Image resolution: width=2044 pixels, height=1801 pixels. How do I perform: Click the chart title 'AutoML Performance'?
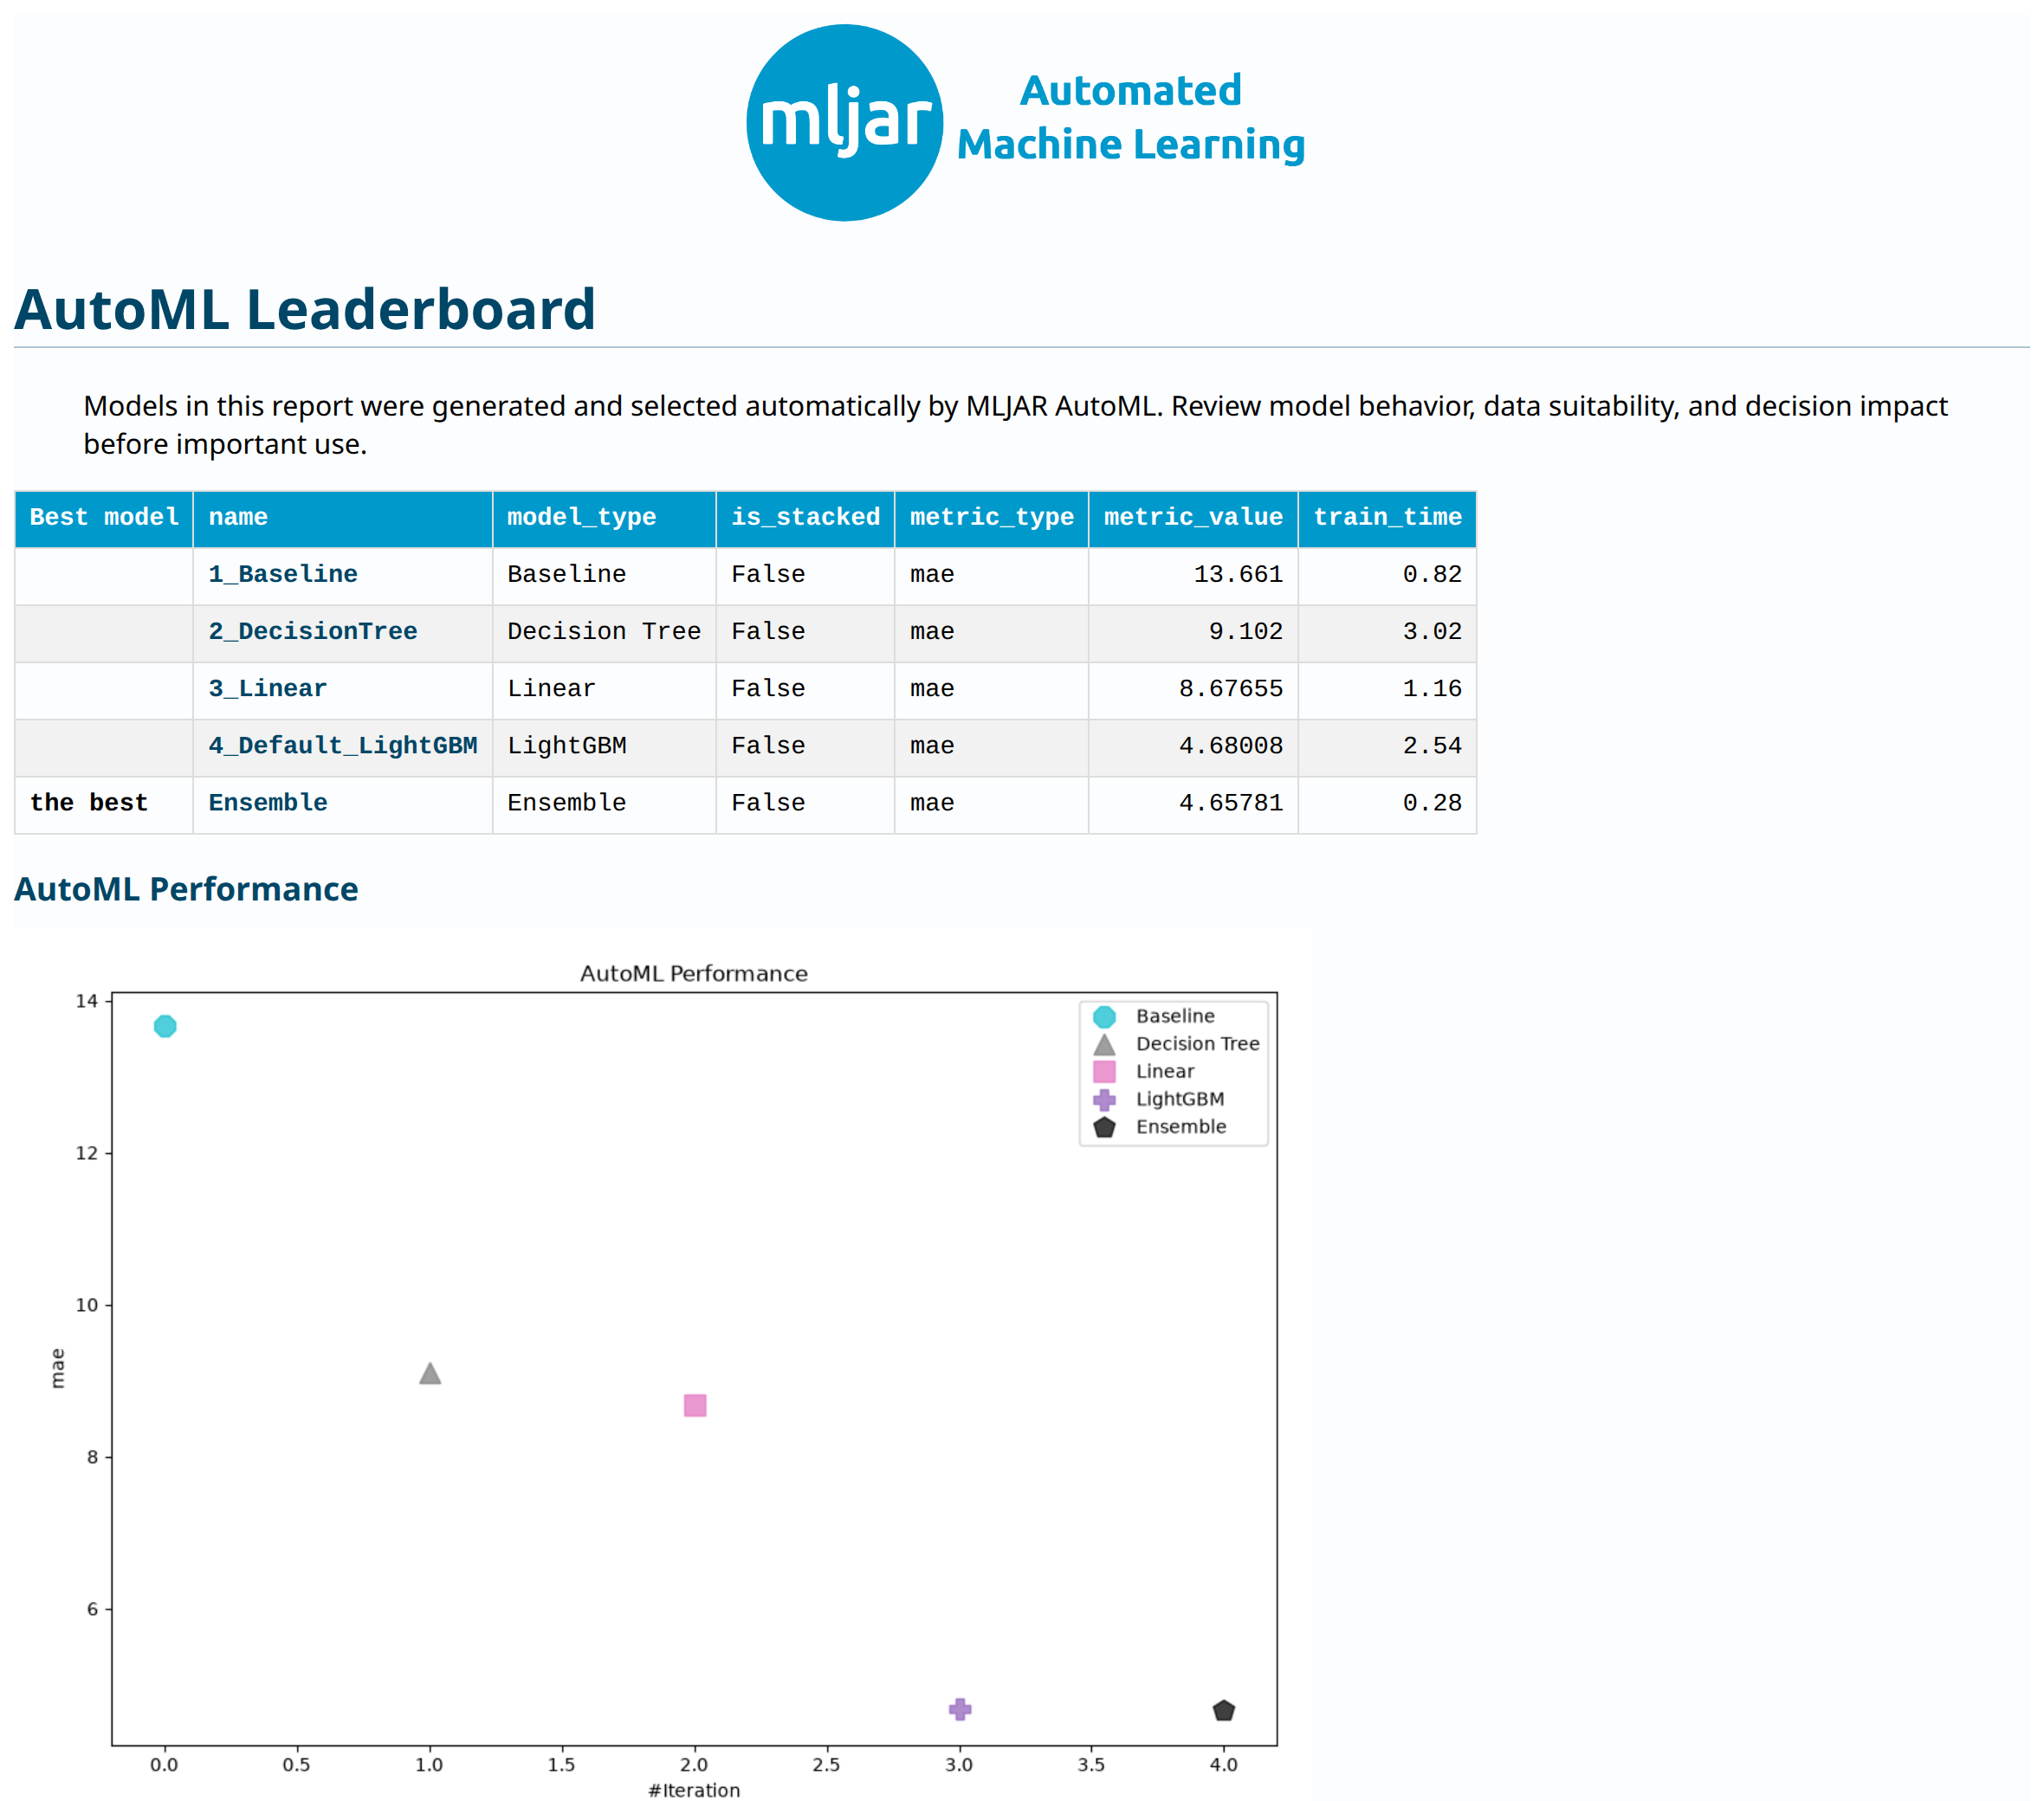[694, 973]
